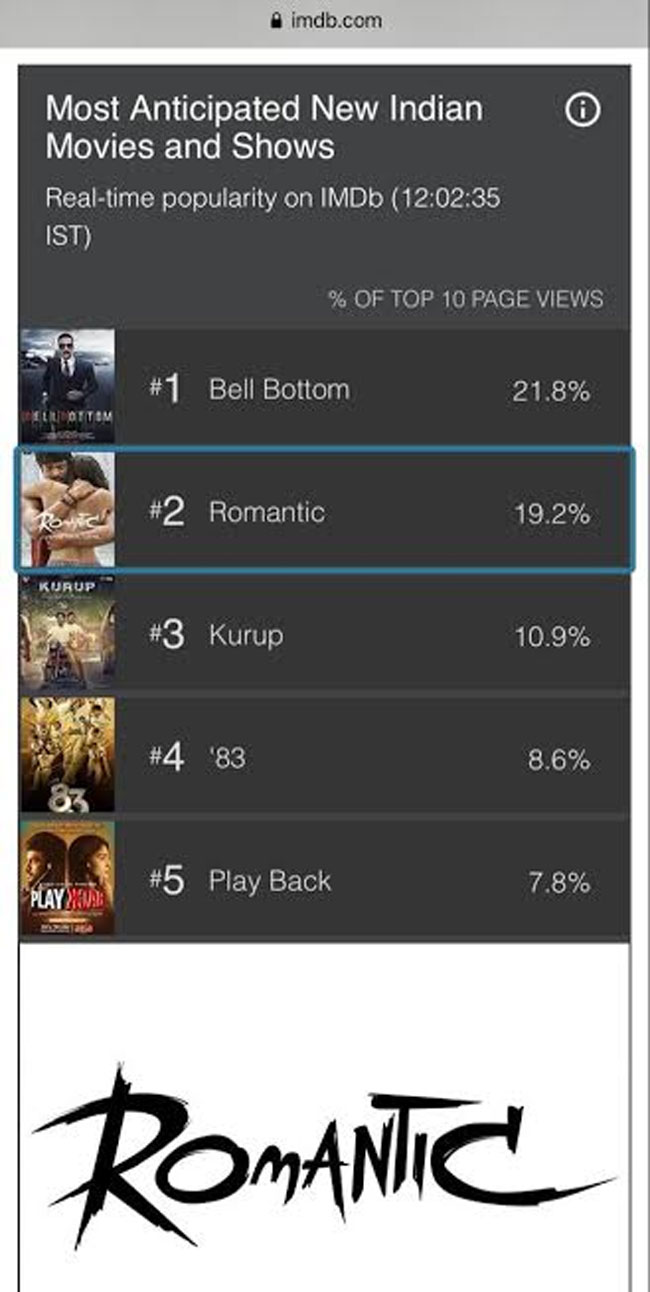This screenshot has width=650, height=1292.
Task: Click the Most Anticipated New Indian Movies heading
Action: (x=265, y=127)
